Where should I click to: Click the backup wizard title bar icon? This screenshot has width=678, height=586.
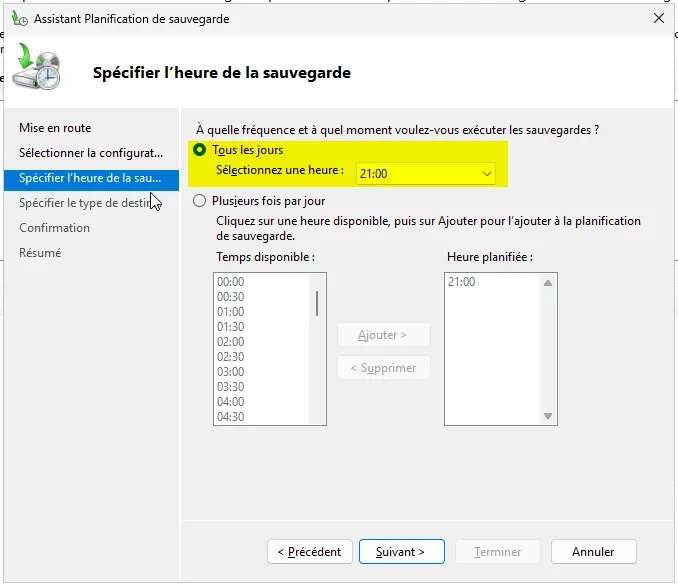tap(17, 18)
